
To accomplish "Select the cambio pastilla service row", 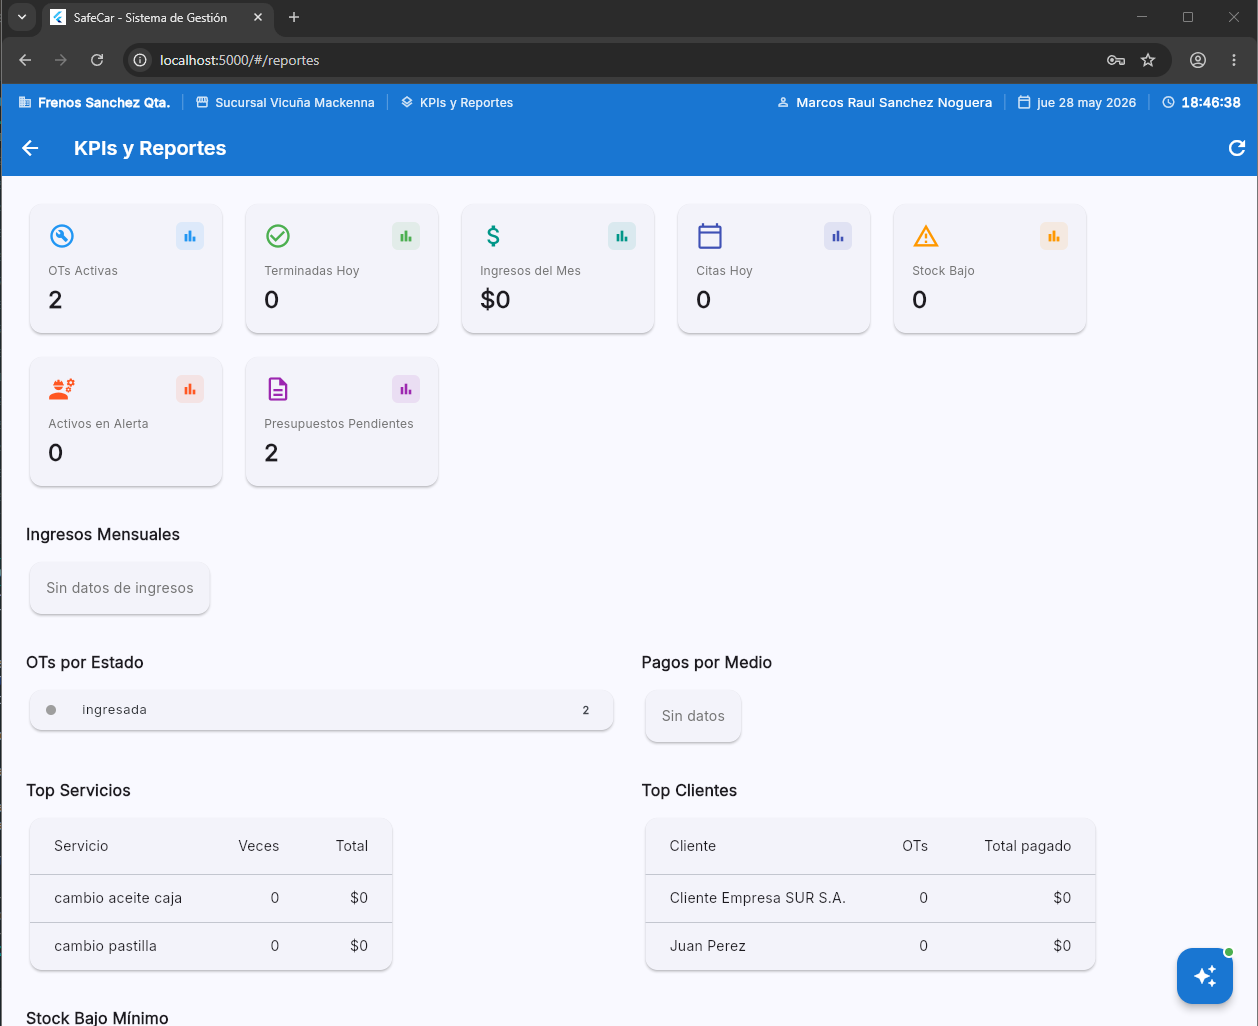I will tap(211, 946).
